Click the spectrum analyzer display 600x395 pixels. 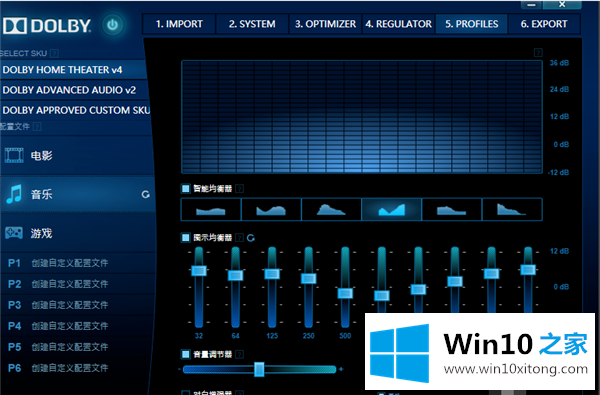coord(362,117)
